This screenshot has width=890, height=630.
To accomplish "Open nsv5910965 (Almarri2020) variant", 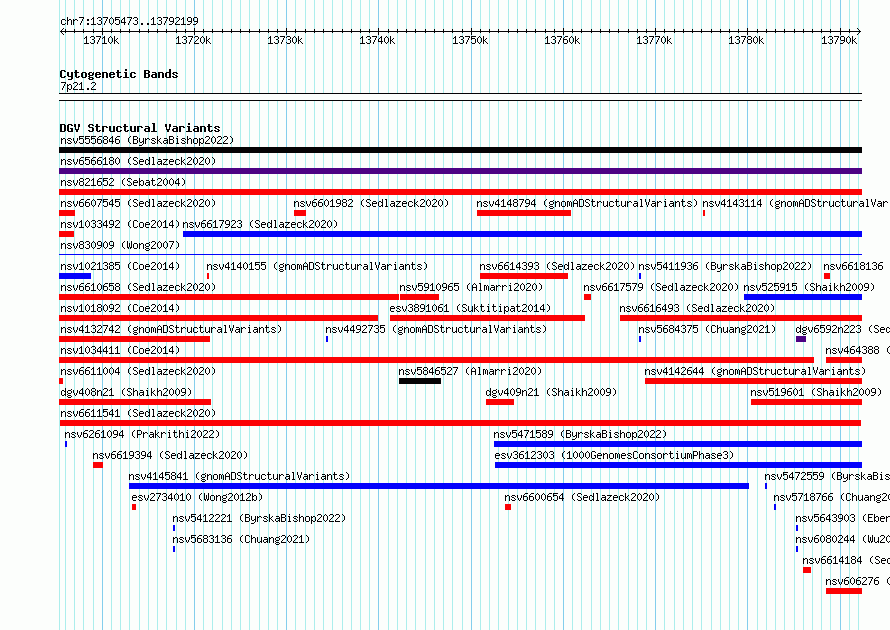I will tap(471, 287).
